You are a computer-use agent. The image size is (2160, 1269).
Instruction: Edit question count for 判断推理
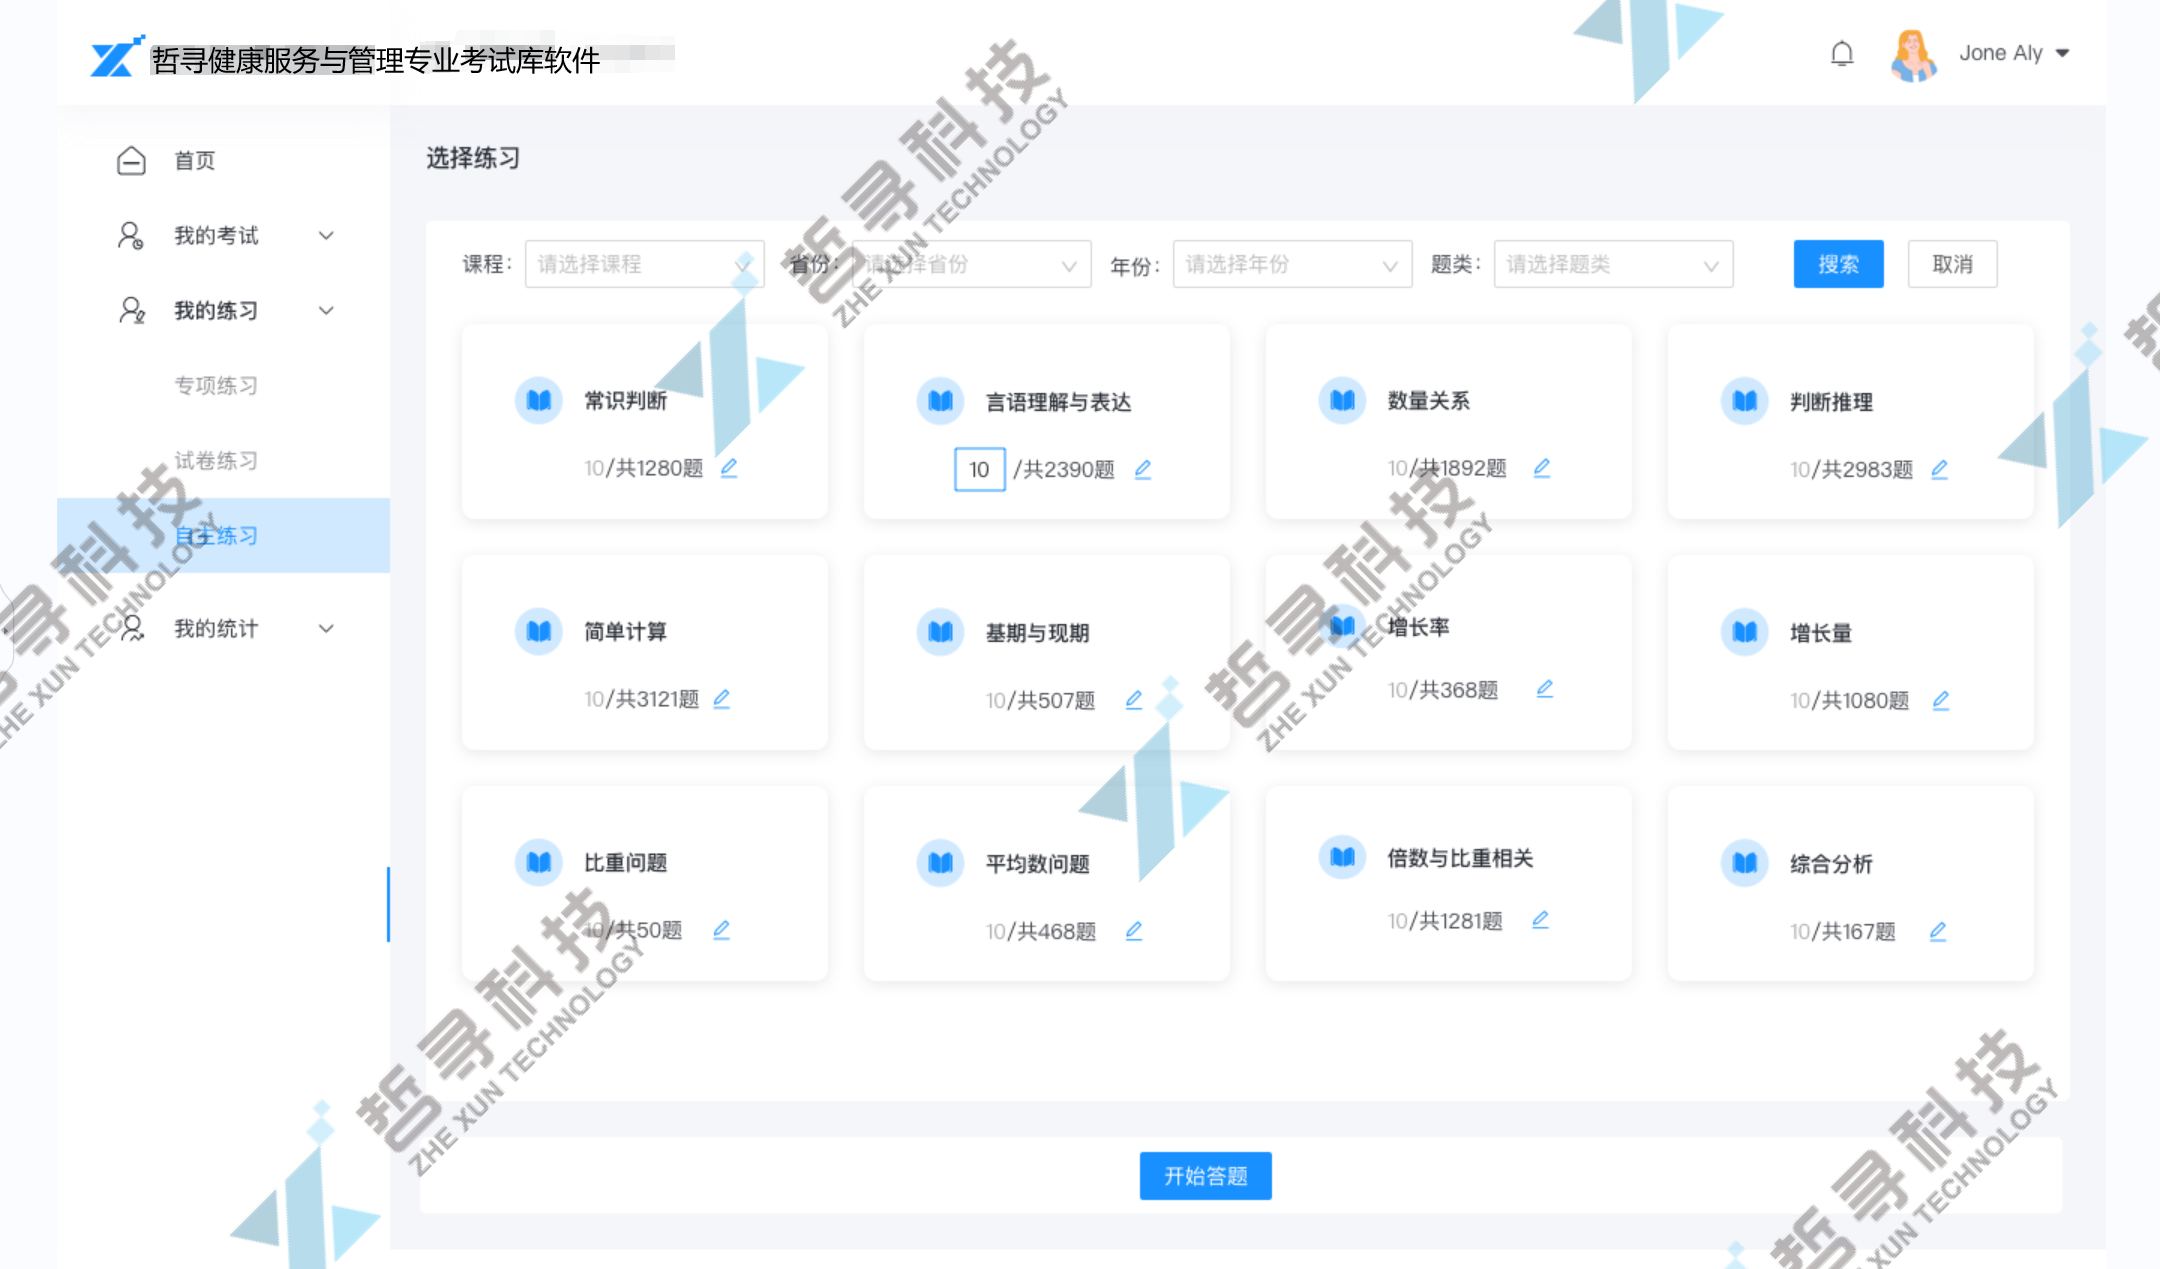tap(1940, 469)
